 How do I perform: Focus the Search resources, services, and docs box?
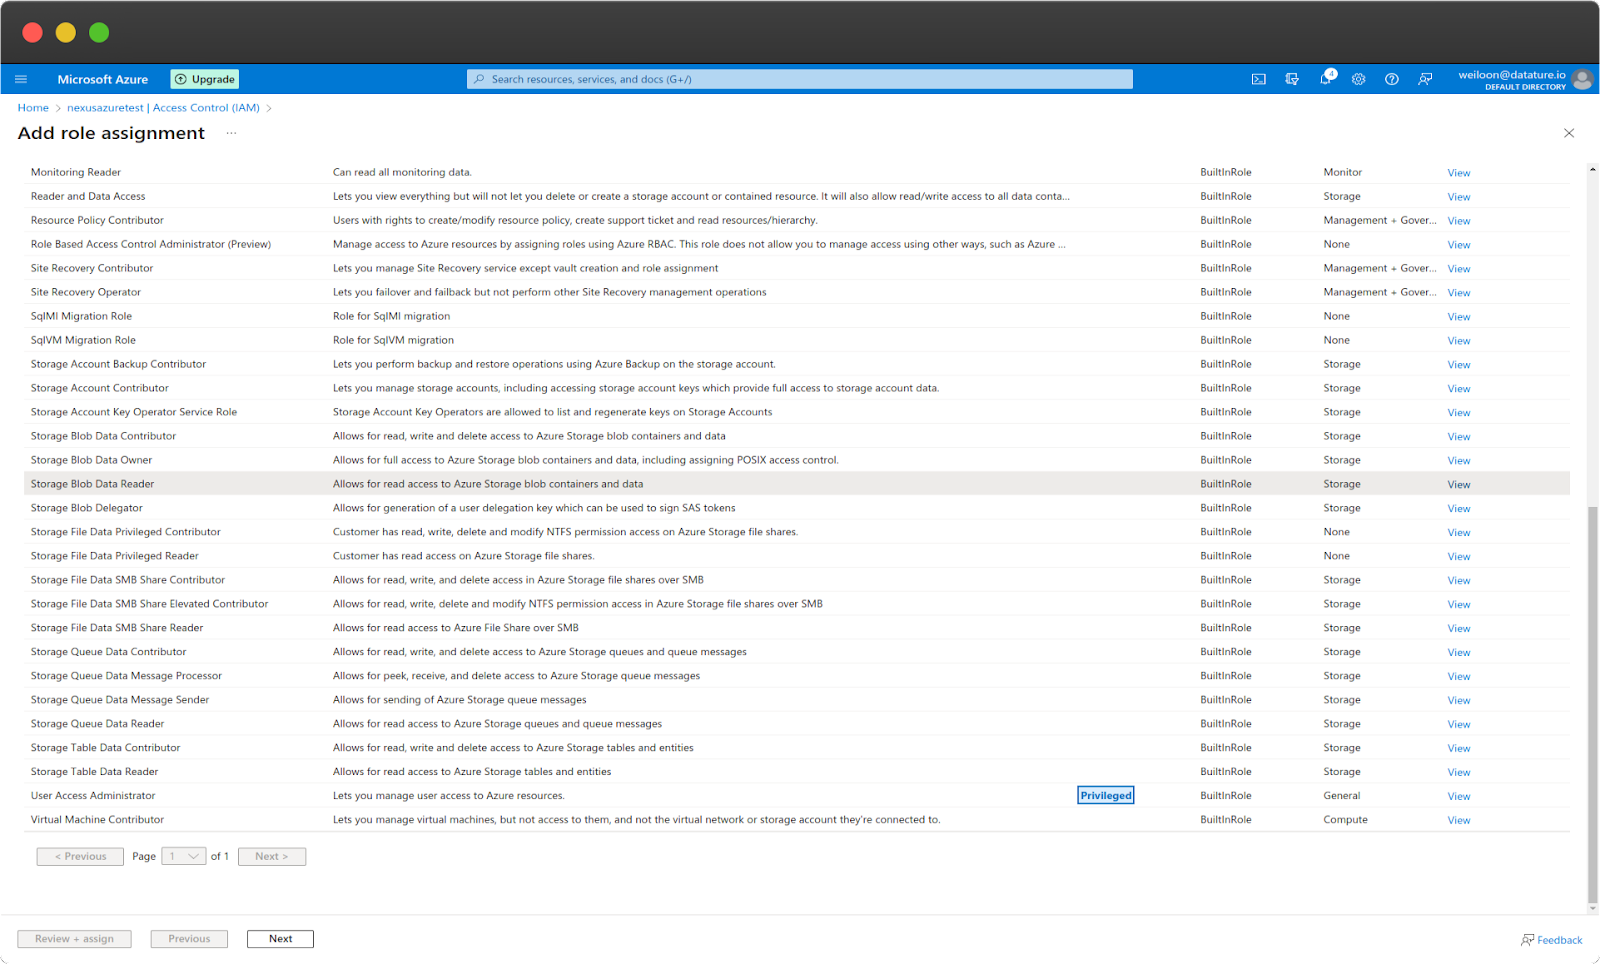point(800,79)
